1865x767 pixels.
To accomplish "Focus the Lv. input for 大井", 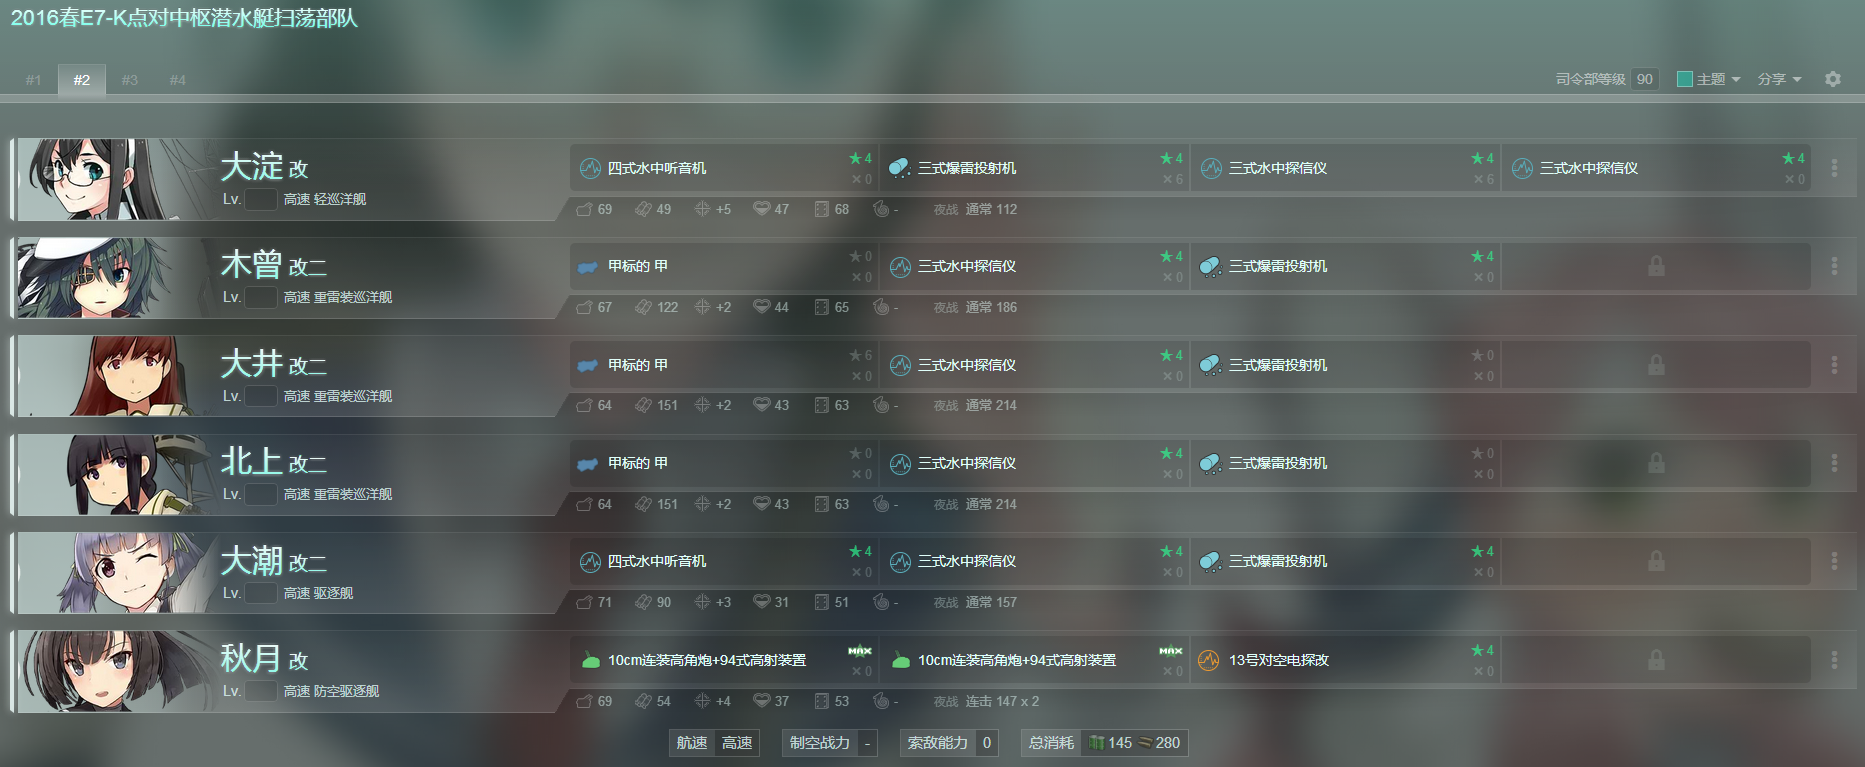I will tap(261, 396).
